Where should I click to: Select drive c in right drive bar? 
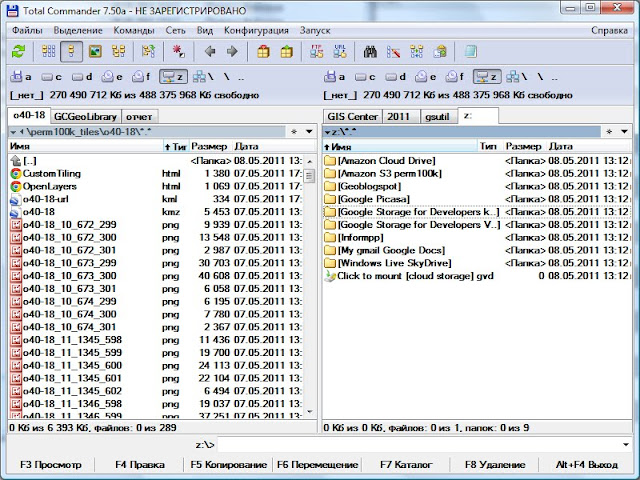(365, 77)
